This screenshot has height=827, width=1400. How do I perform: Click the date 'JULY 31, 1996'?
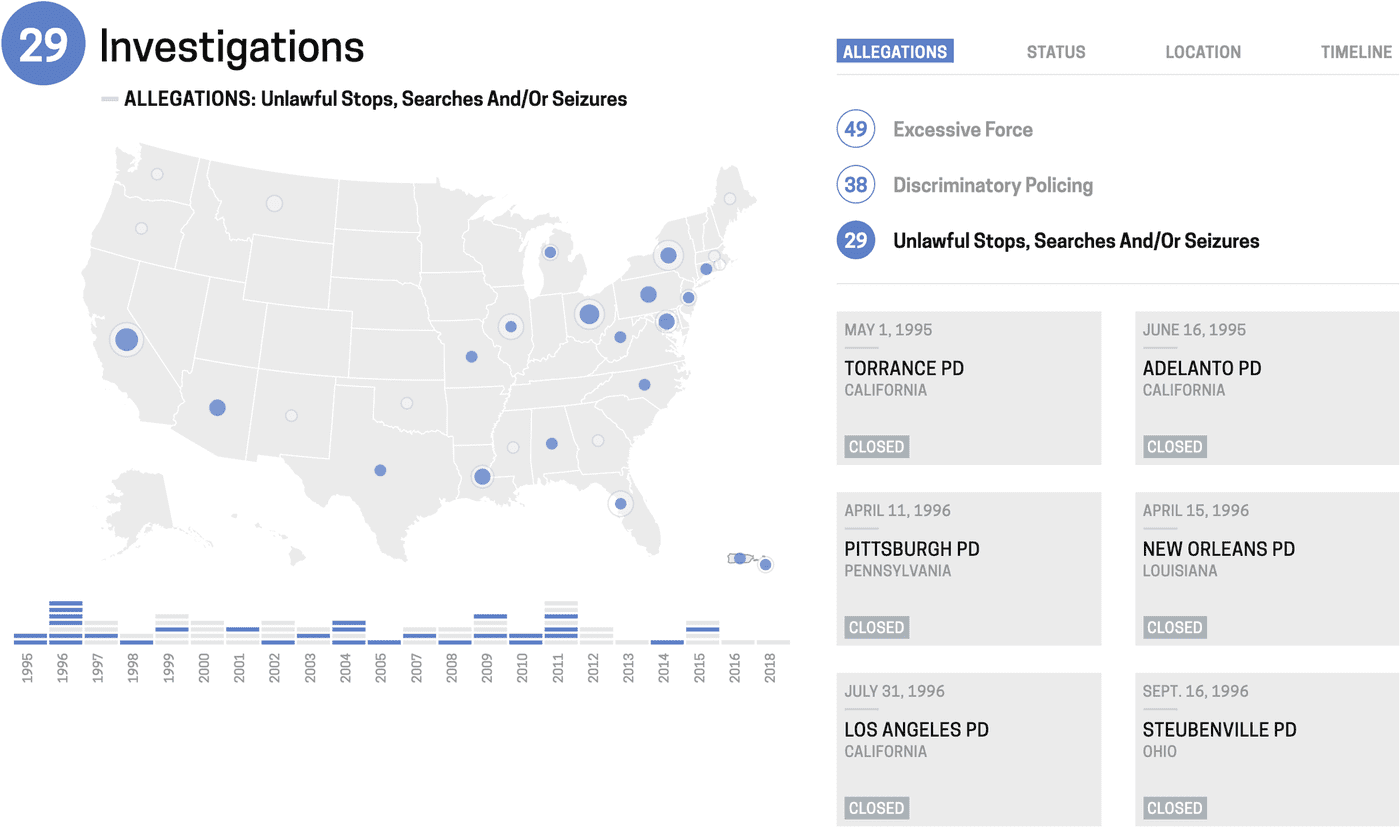894,691
